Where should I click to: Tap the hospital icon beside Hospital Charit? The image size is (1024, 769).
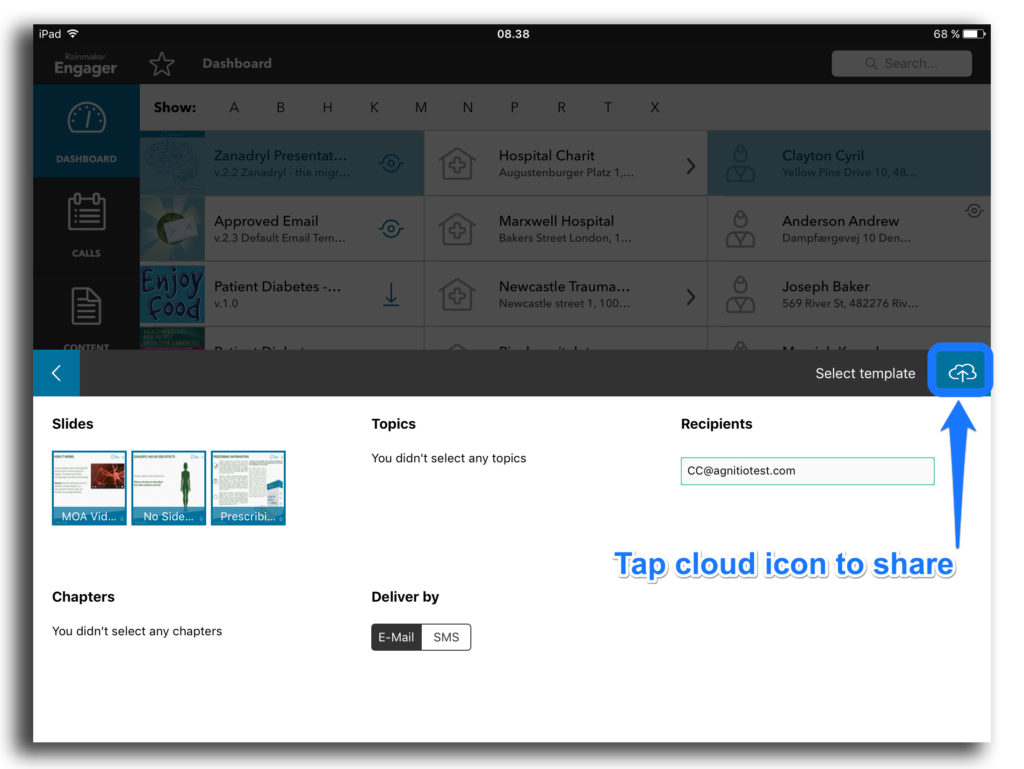pos(457,163)
